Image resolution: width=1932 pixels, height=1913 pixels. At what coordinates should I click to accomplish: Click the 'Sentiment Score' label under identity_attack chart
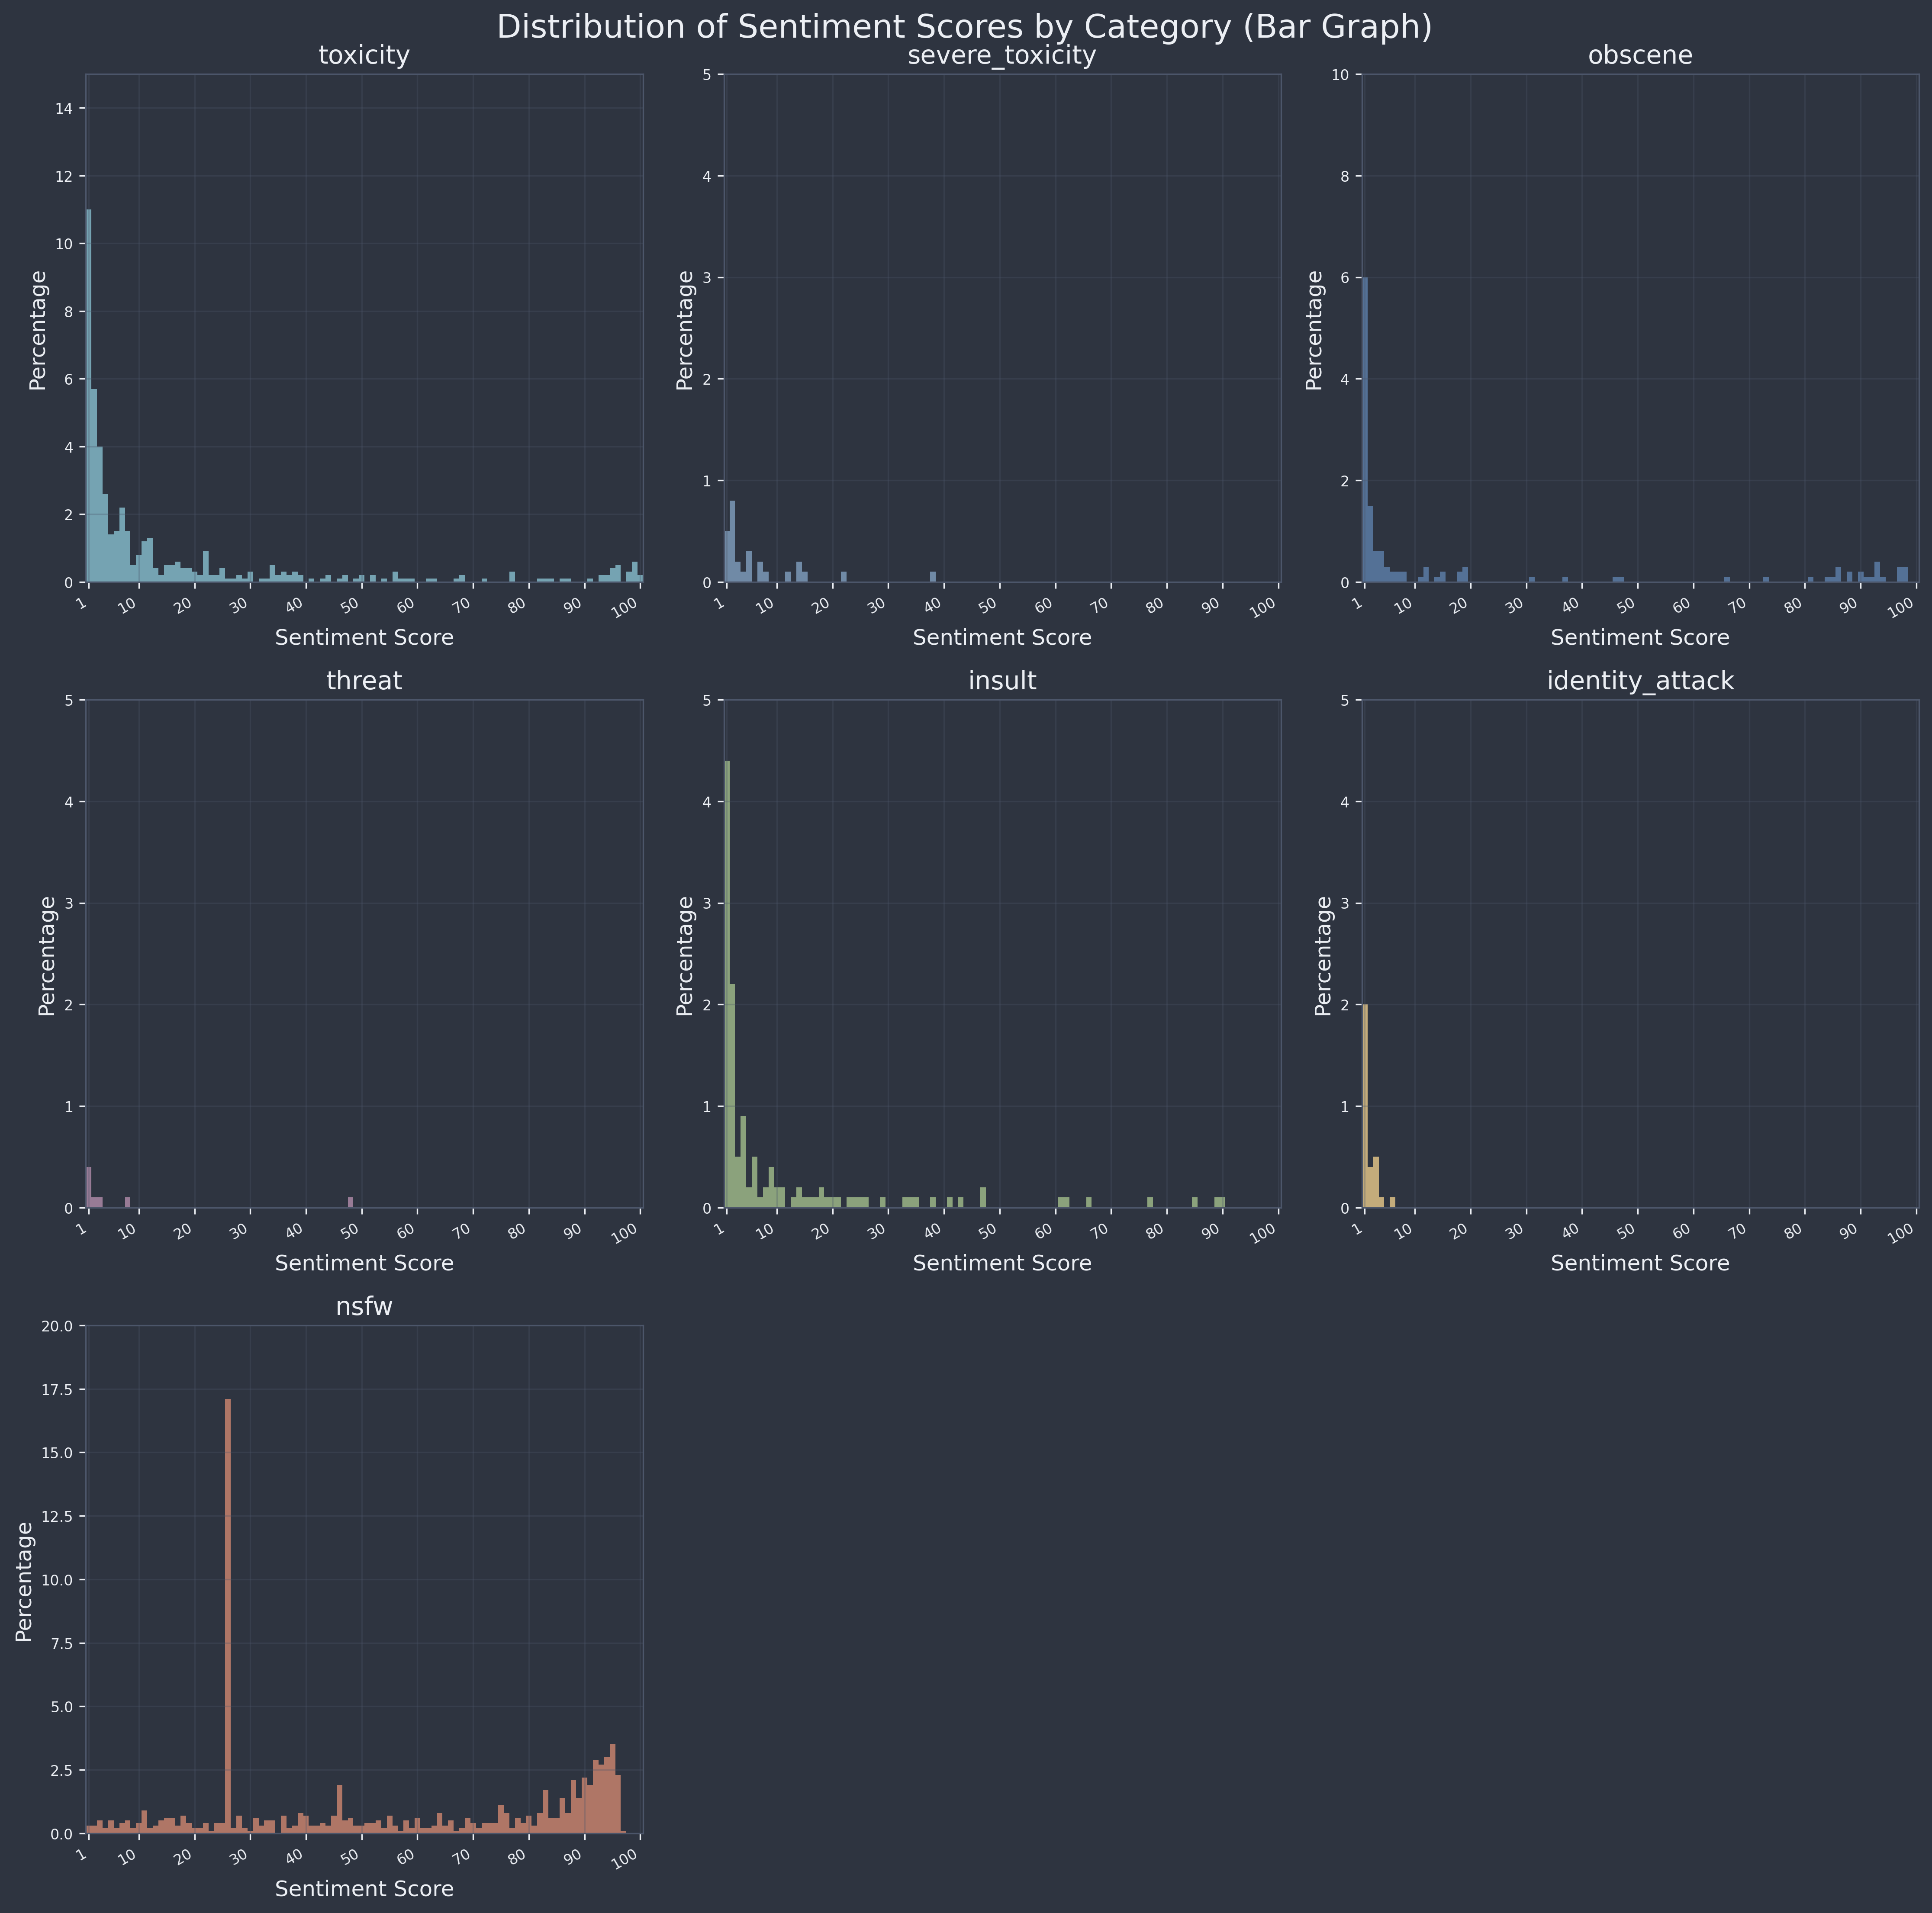[1640, 1263]
